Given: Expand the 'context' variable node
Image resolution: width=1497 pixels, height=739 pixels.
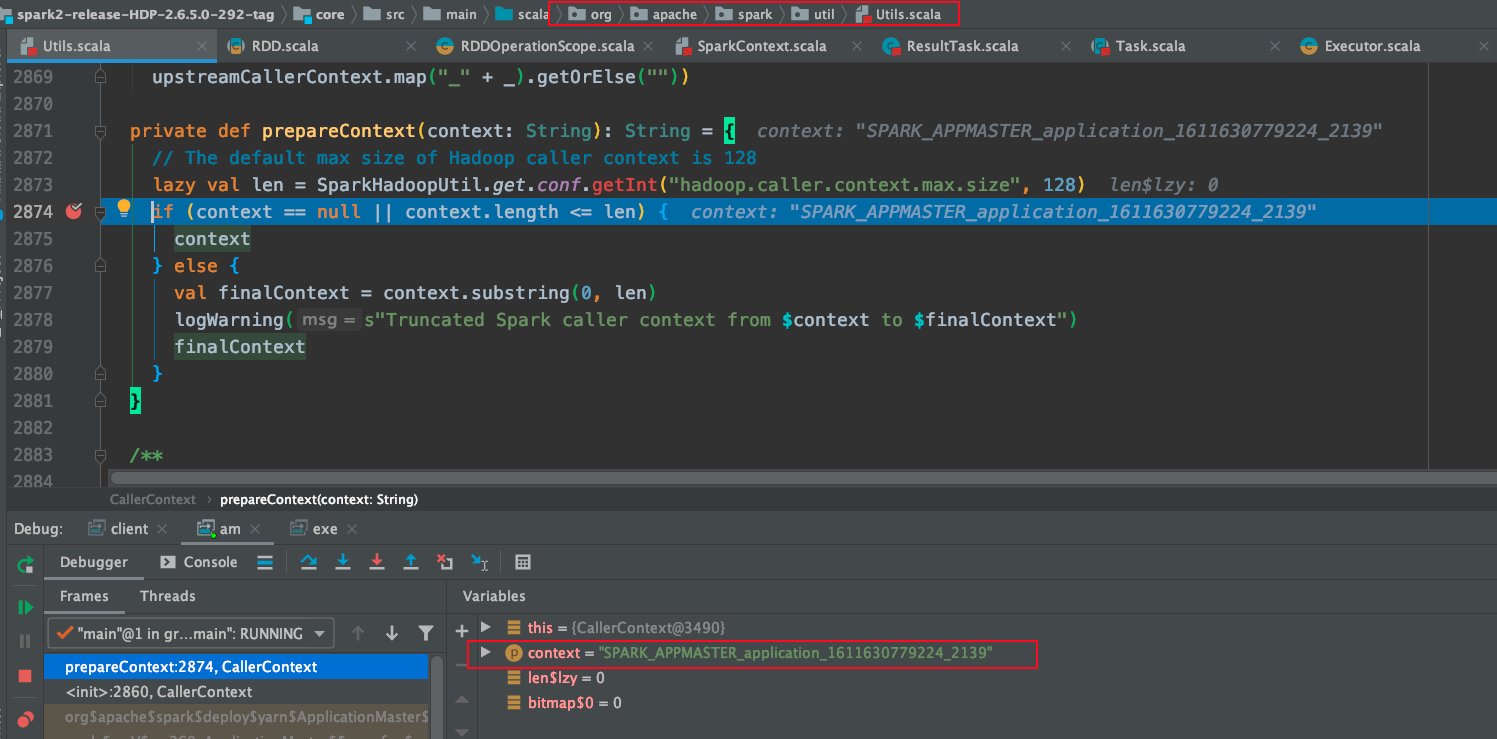Looking at the screenshot, I should (x=486, y=653).
